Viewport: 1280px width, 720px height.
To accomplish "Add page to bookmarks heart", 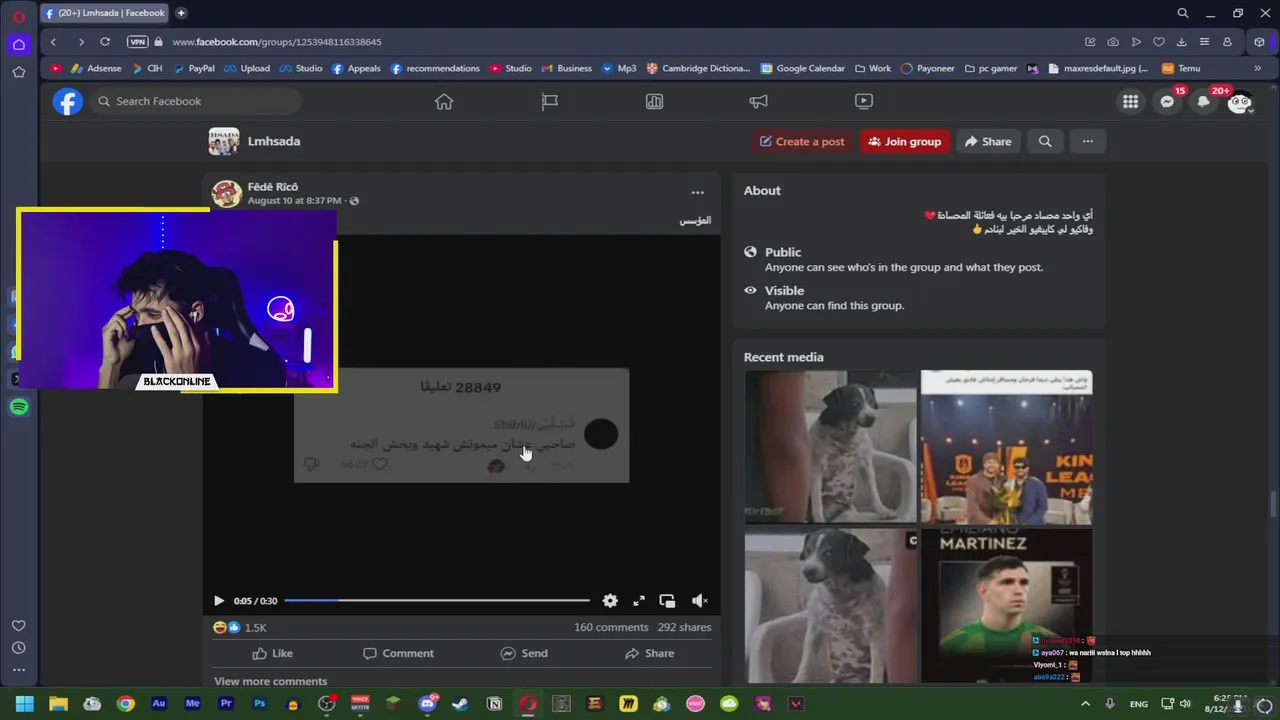I will click(x=1159, y=42).
